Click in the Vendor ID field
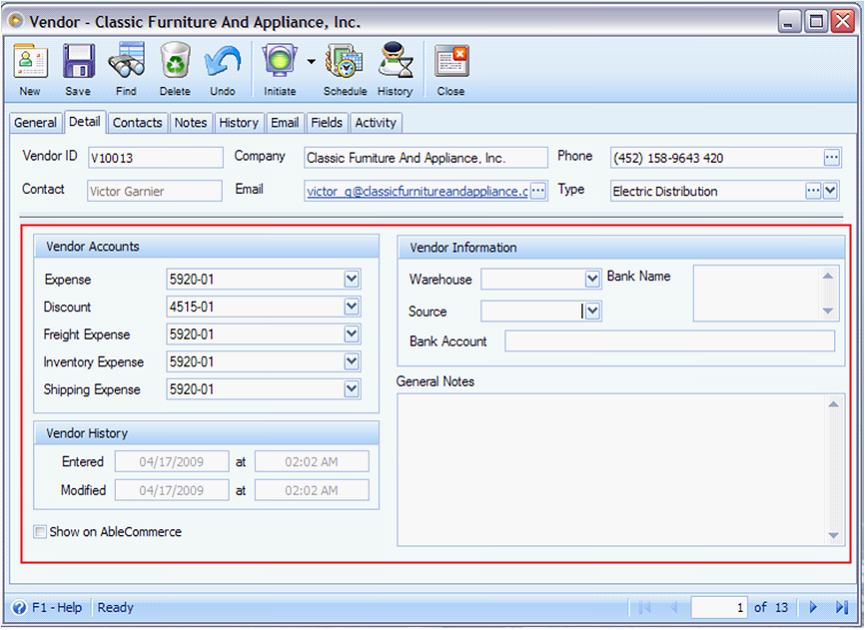The height and width of the screenshot is (630, 865). coord(156,158)
